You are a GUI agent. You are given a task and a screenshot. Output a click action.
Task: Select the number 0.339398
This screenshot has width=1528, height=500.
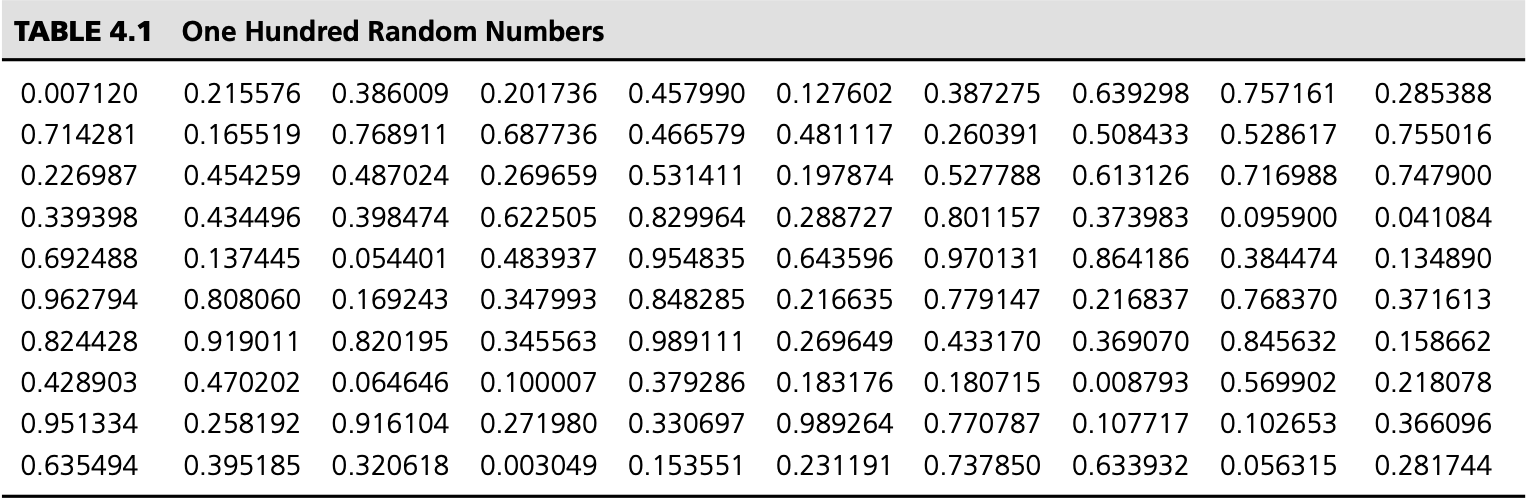coord(79,218)
